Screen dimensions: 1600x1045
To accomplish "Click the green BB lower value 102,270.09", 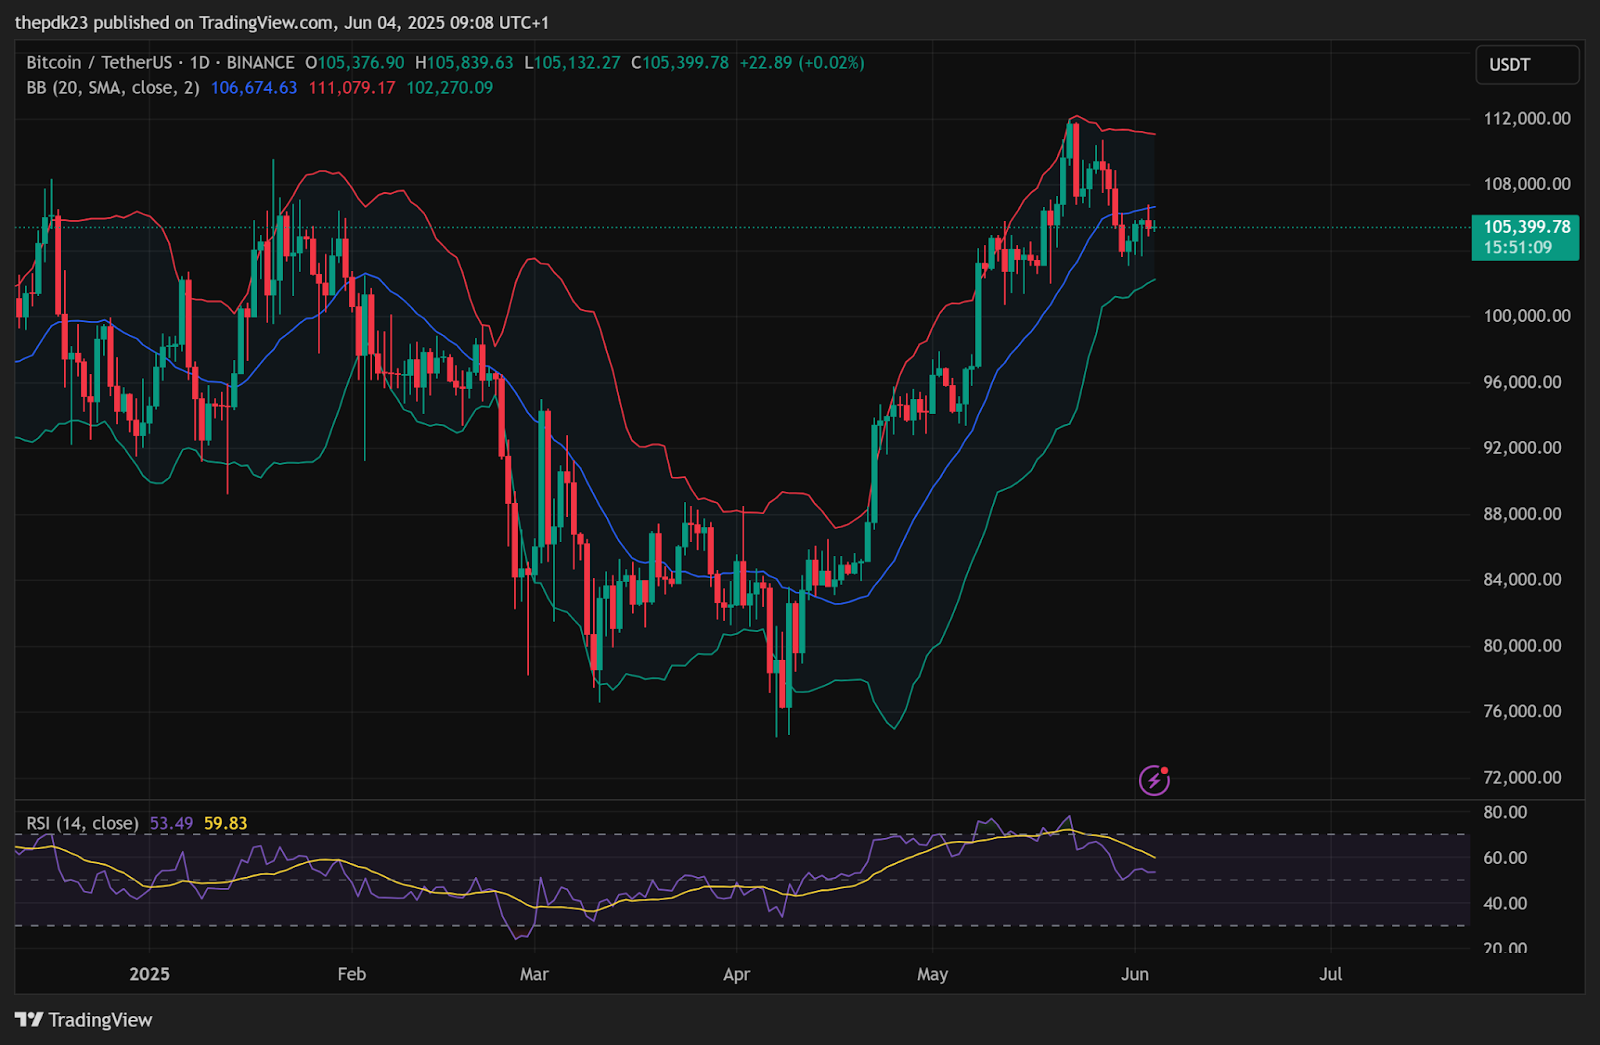I will coord(449,88).
